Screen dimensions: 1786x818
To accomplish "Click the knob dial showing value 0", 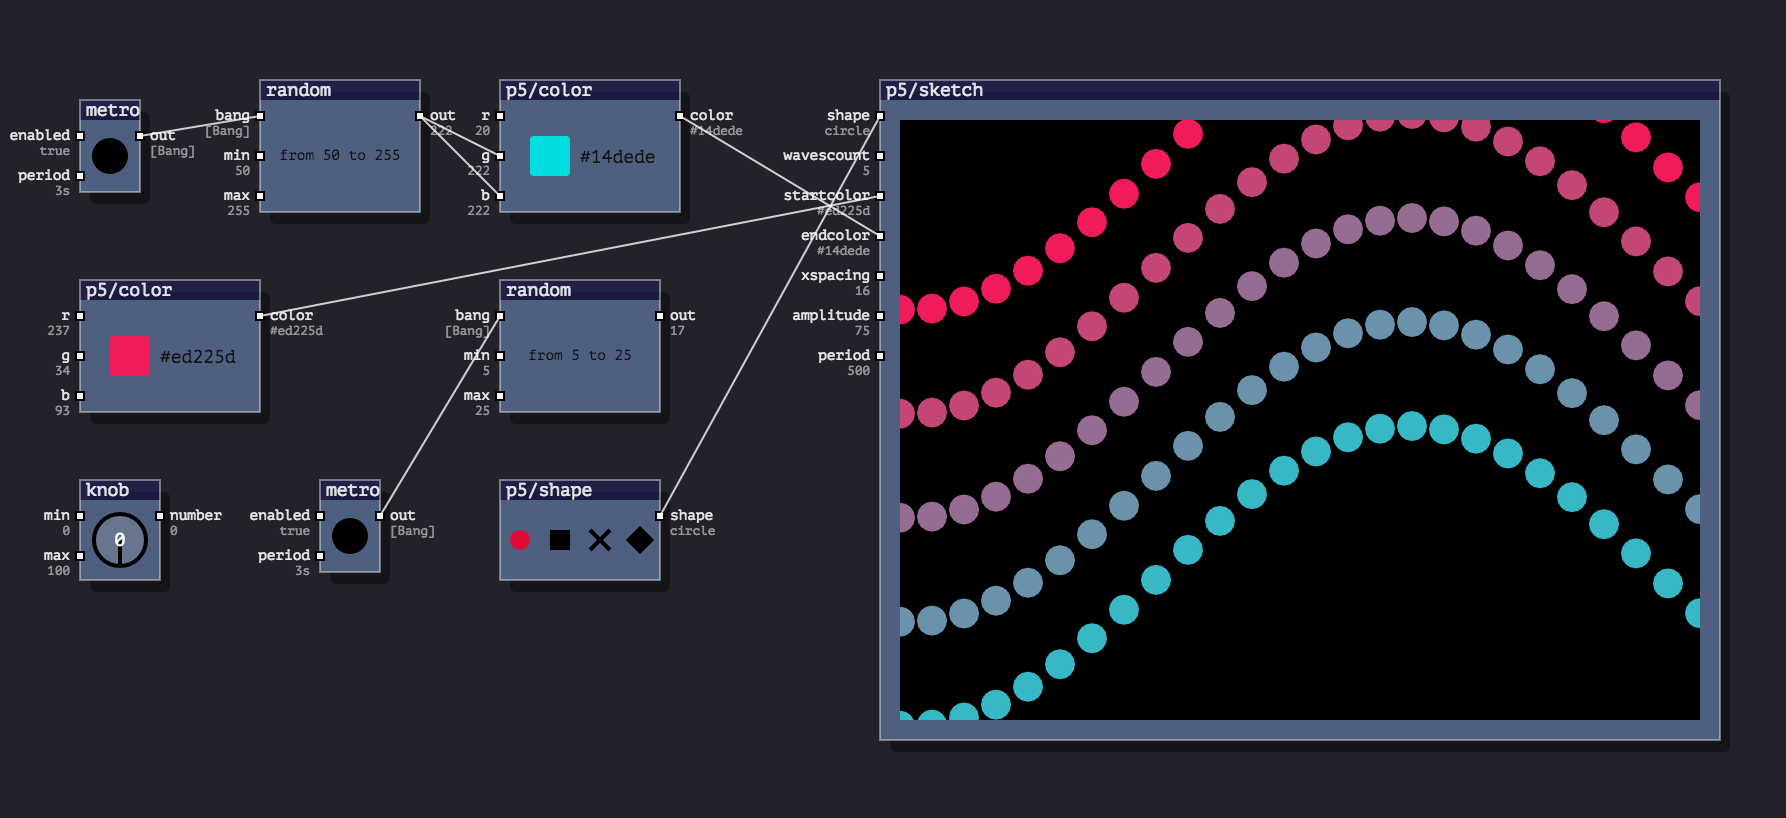I will tap(120, 540).
